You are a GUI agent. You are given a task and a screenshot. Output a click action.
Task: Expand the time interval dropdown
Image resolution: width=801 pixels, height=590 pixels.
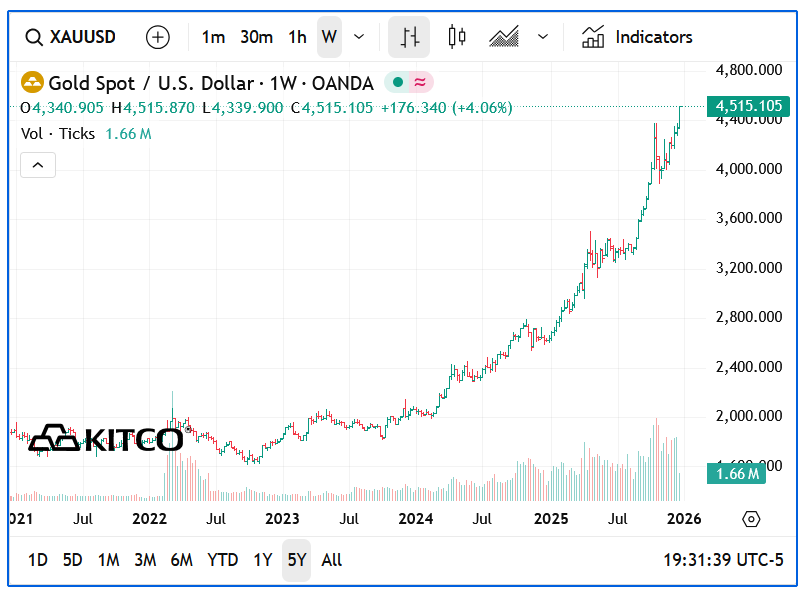tap(359, 37)
